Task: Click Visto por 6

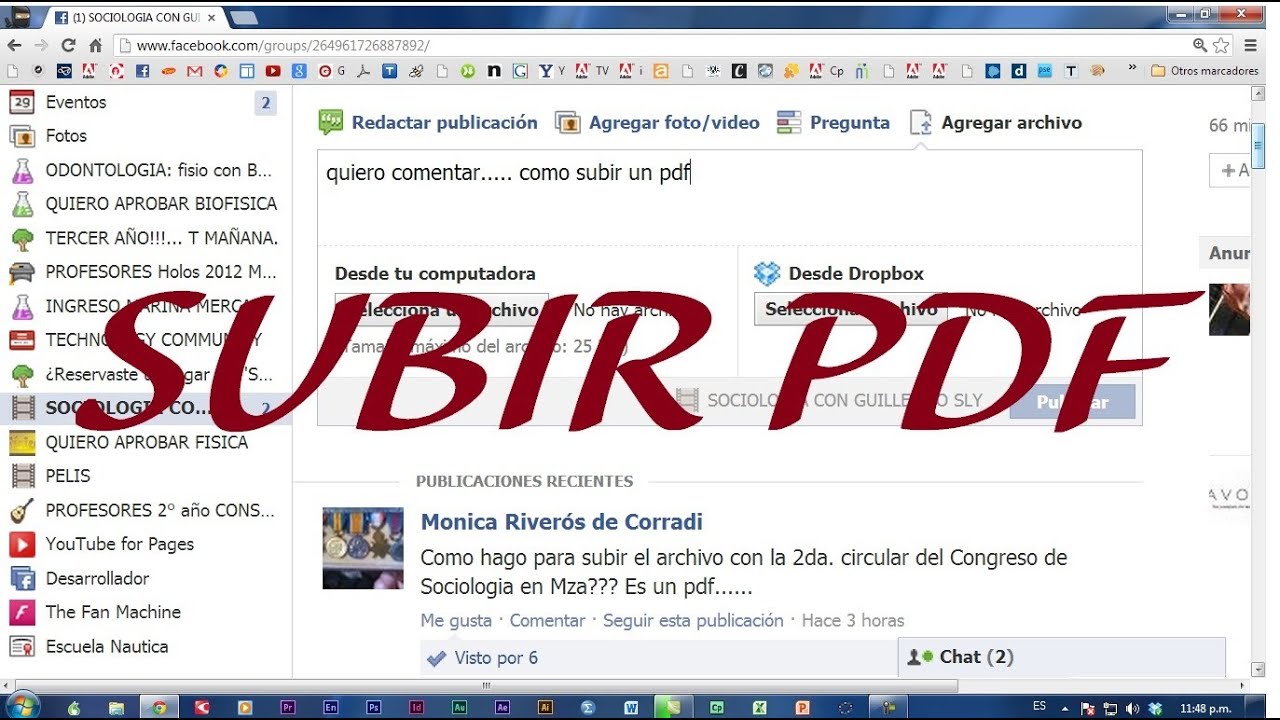Action: 496,658
